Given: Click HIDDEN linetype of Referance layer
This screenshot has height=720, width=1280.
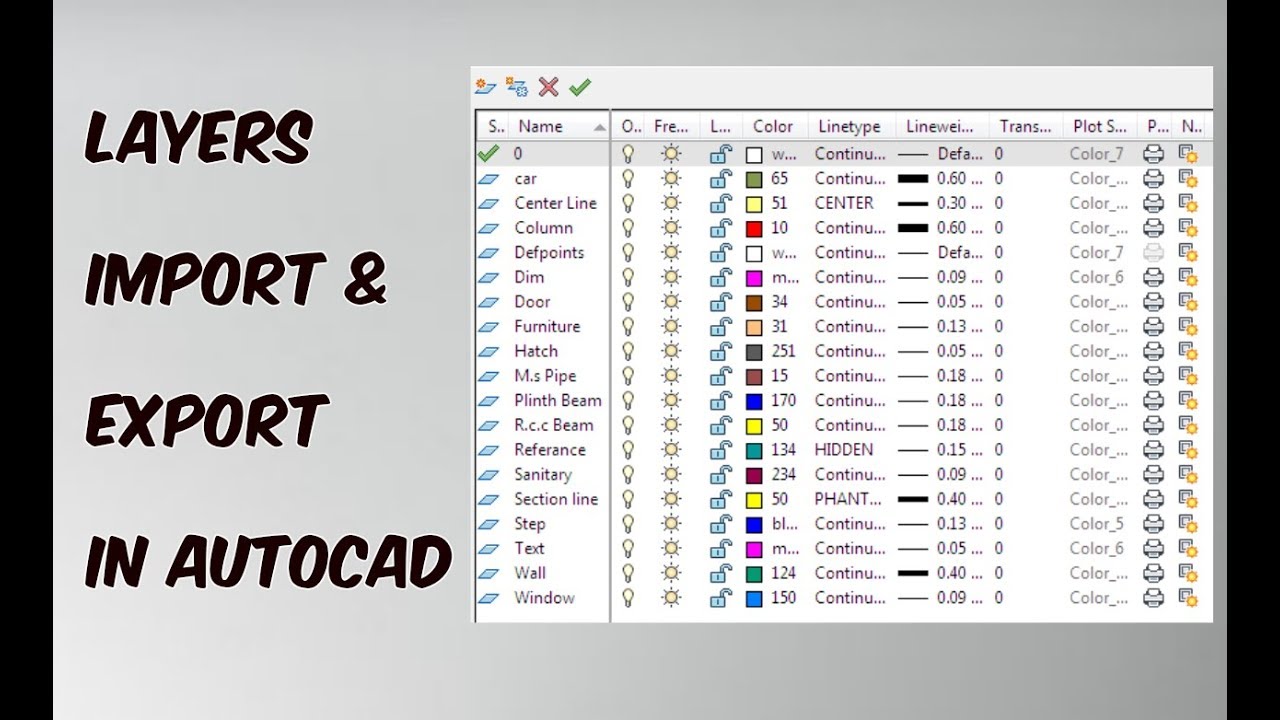Looking at the screenshot, I should [844, 450].
